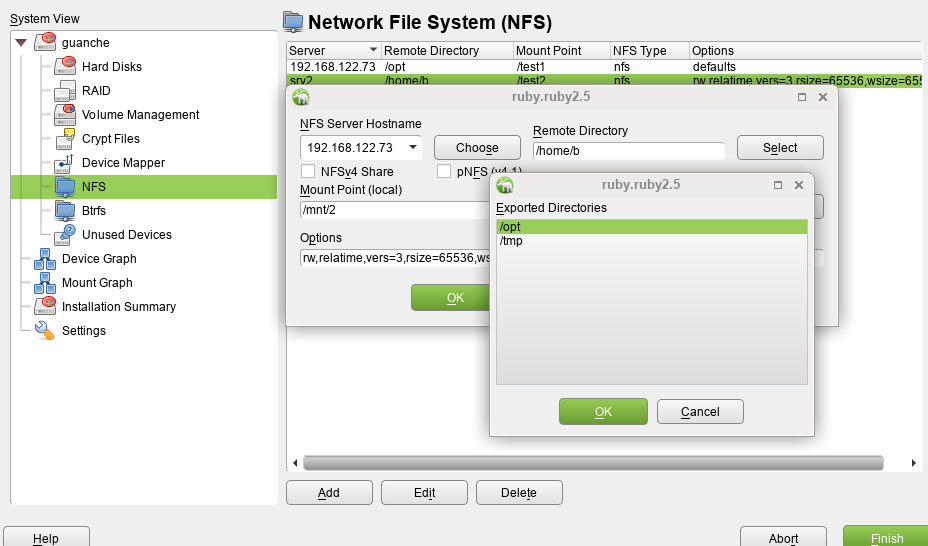Open Crypt Files via its icon
The height and width of the screenshot is (546, 928).
coord(65,139)
